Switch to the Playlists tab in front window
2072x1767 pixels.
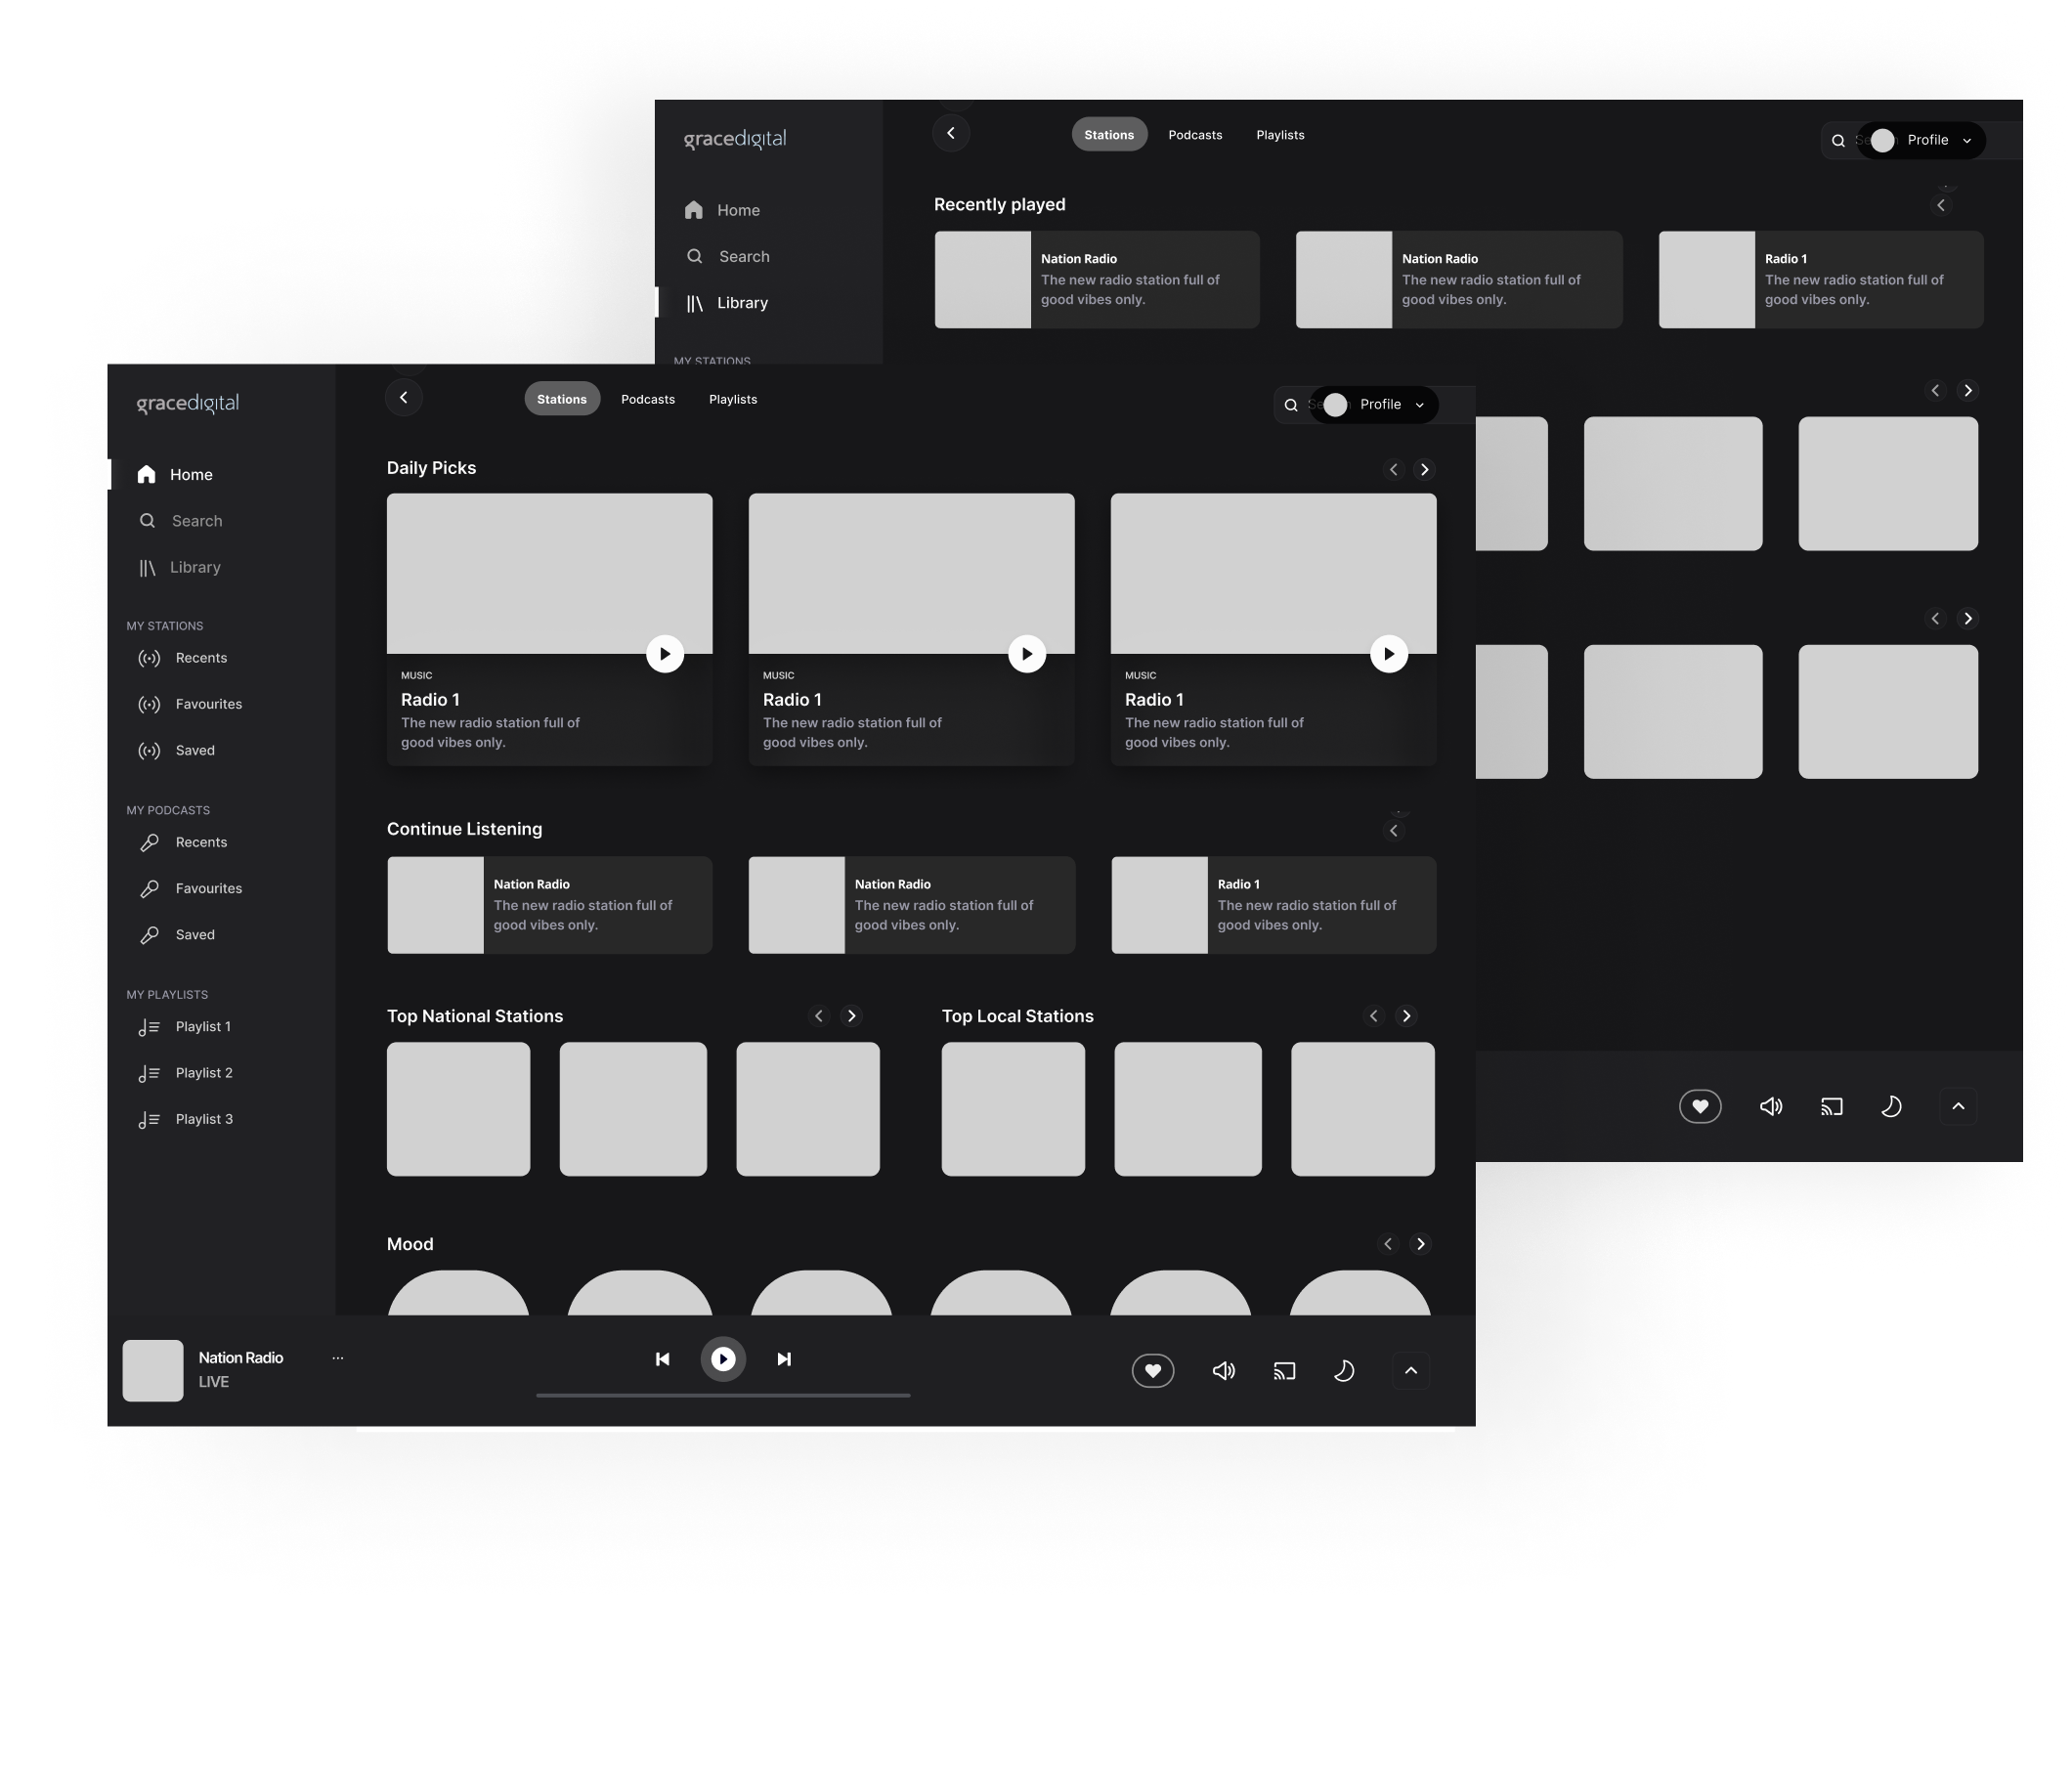[733, 399]
